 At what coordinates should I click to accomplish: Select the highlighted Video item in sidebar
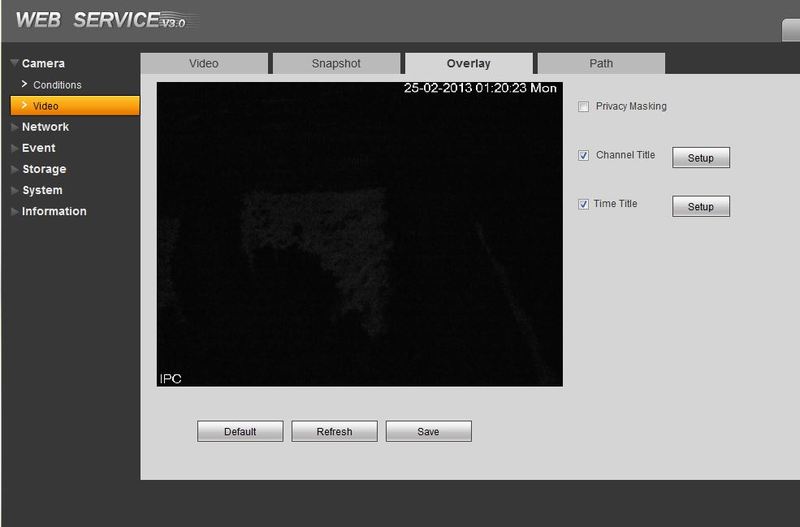[x=46, y=106]
